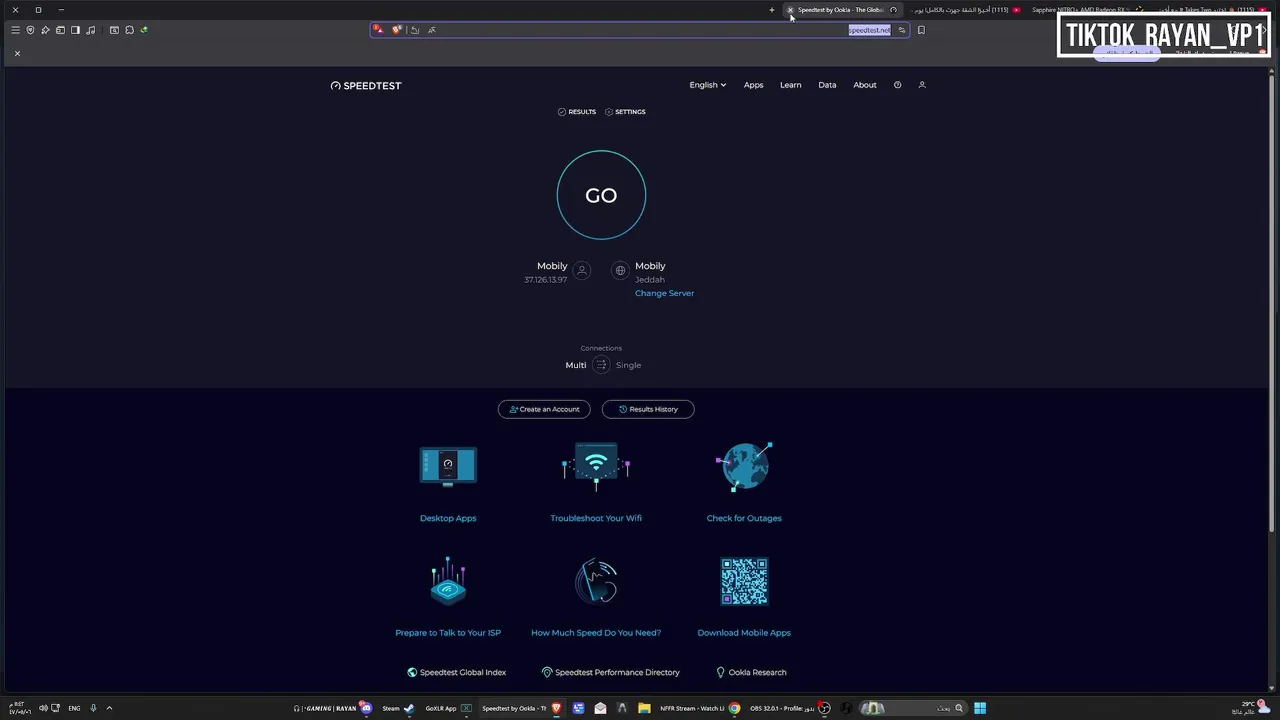Open Speedtest Global Index link
Viewport: 1280px width, 720px height.
456,673
